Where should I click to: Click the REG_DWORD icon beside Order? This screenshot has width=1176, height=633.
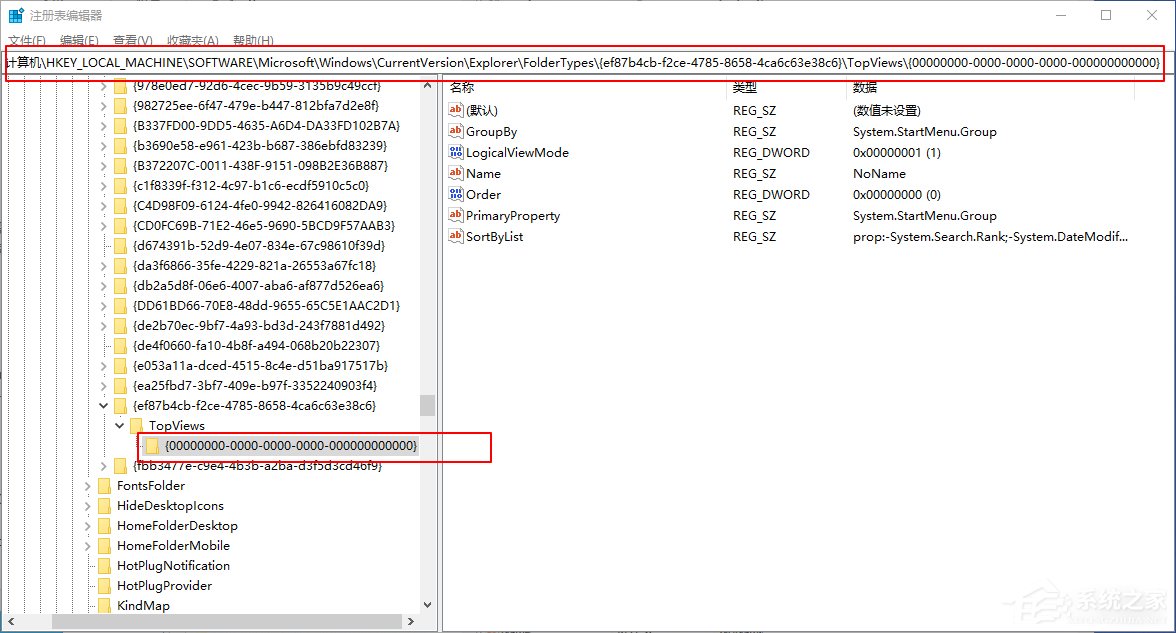[456, 194]
